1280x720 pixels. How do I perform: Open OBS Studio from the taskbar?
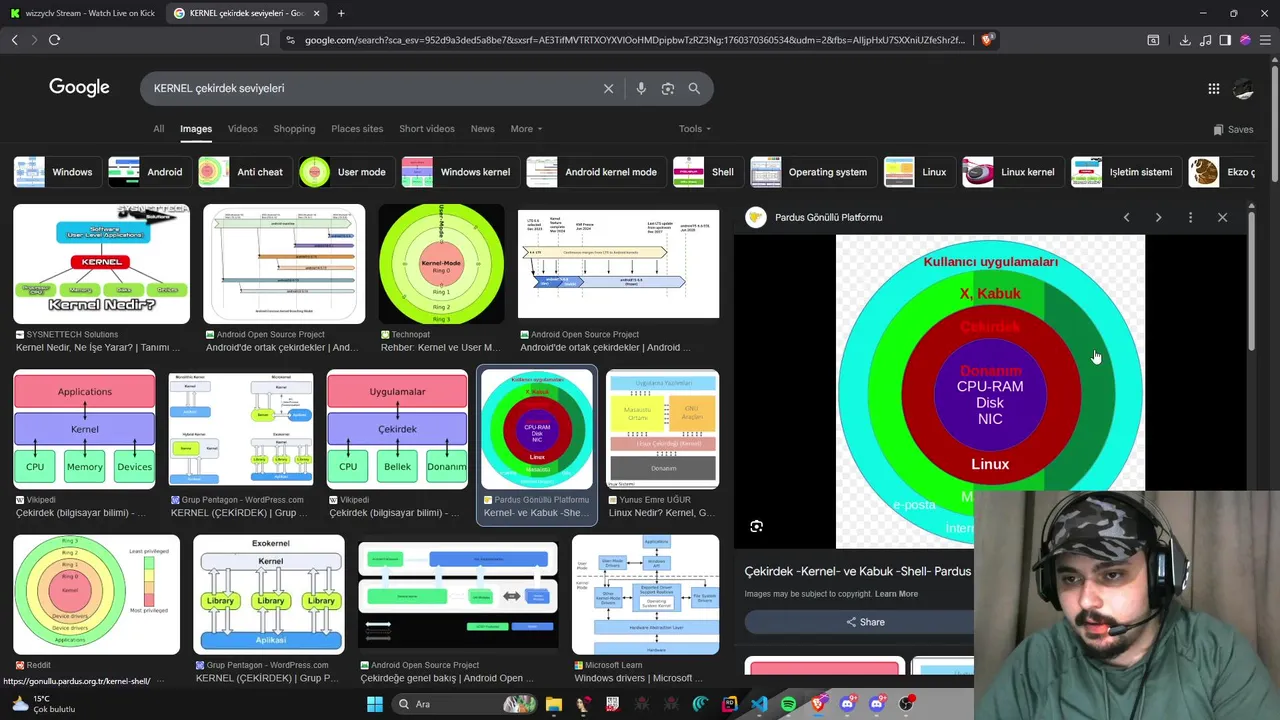coord(906,704)
